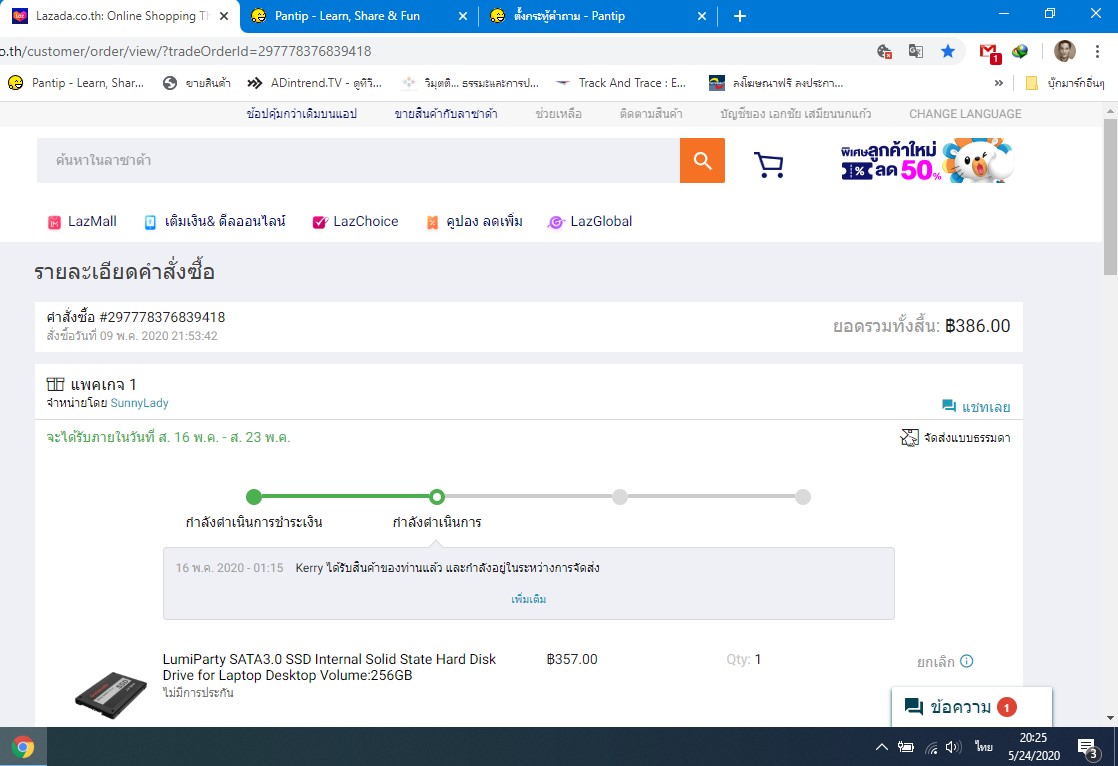Image resolution: width=1118 pixels, height=766 pixels.
Task: Click เพิ่มเติม to show more tracking
Action: [x=528, y=599]
